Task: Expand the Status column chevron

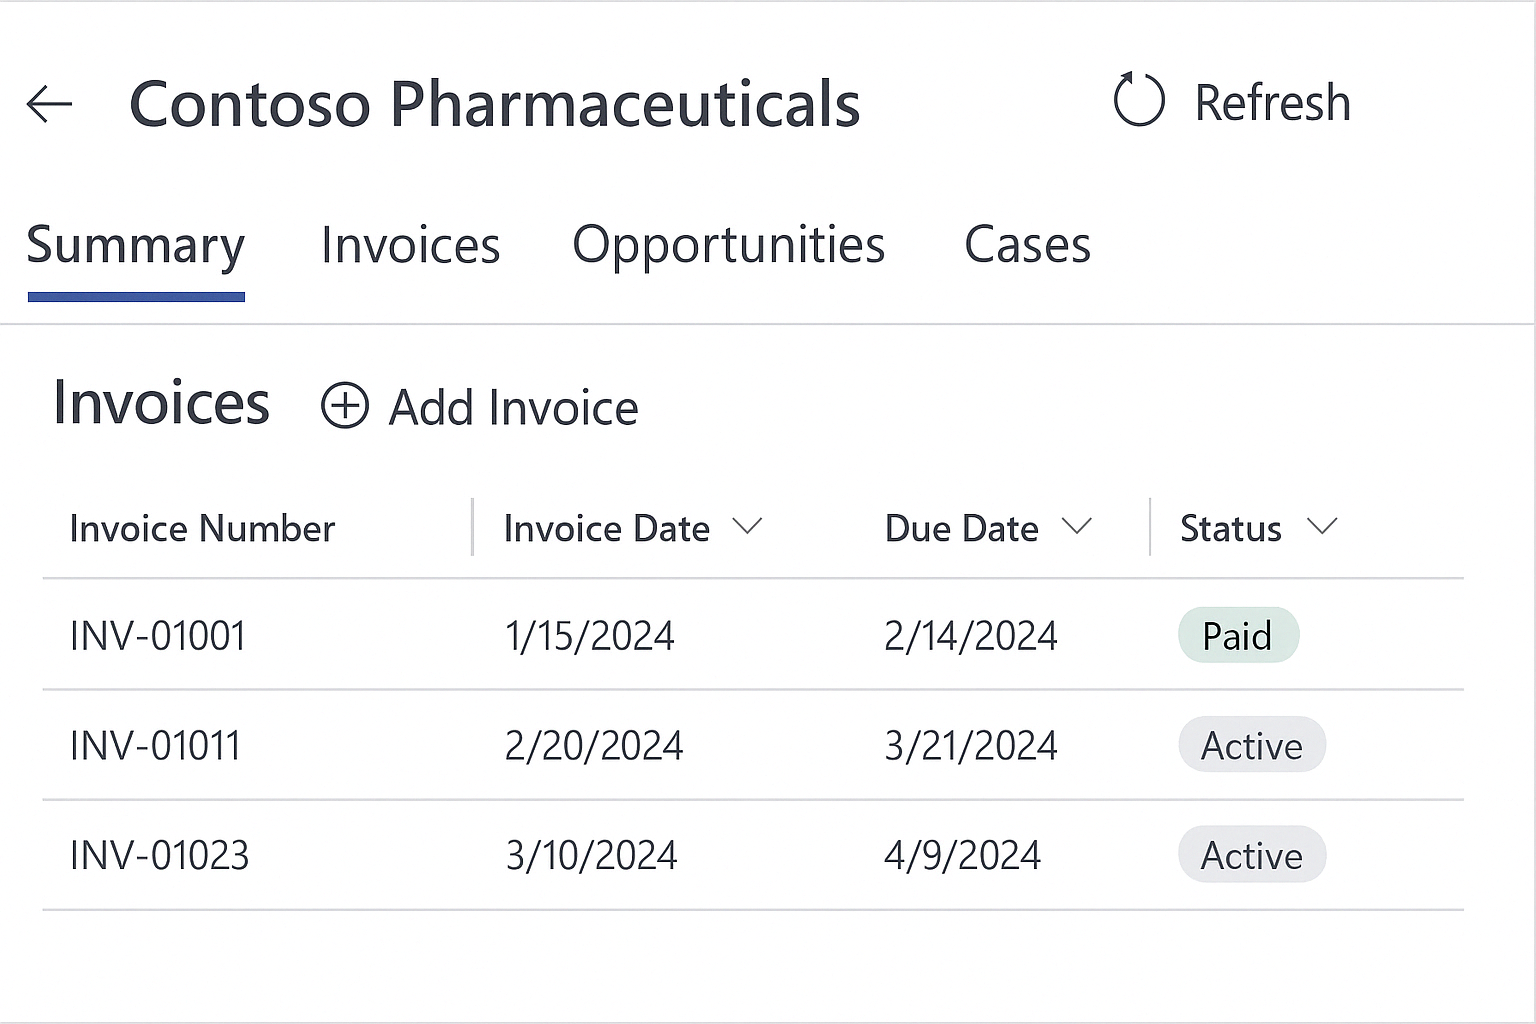Action: [1322, 526]
